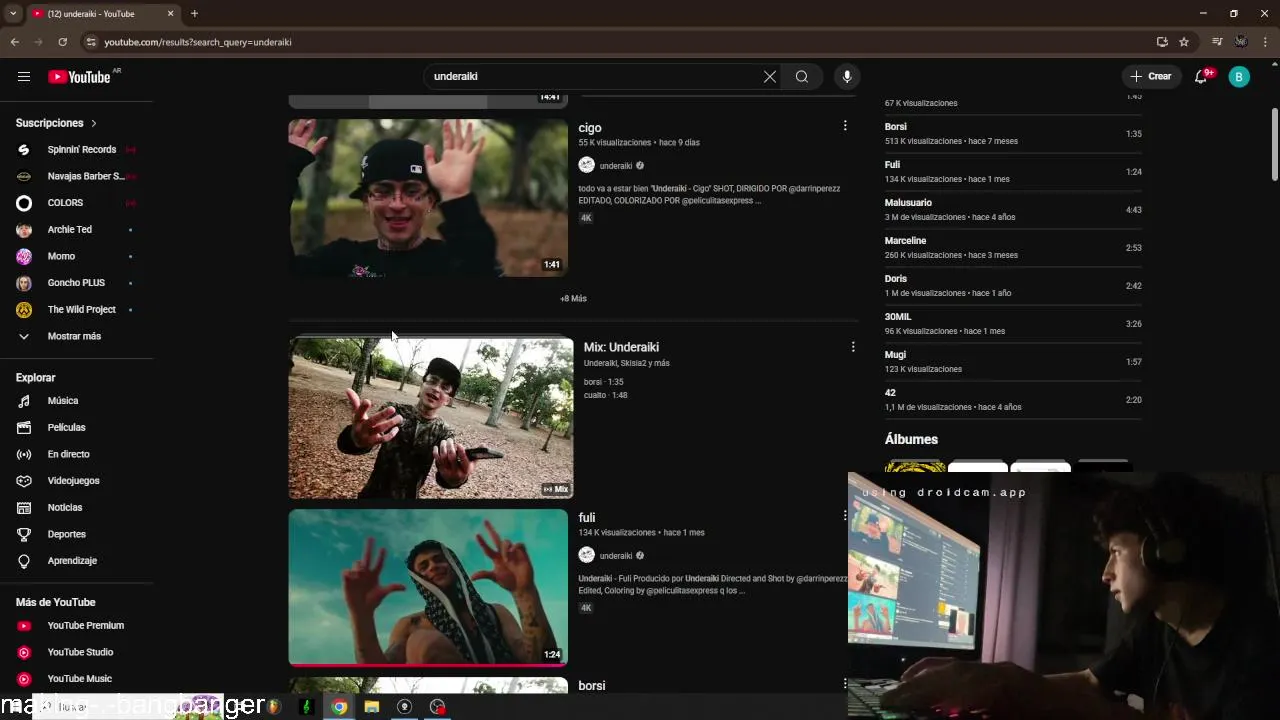
Task: Open Chrome tab search dropdown
Action: click(x=13, y=14)
